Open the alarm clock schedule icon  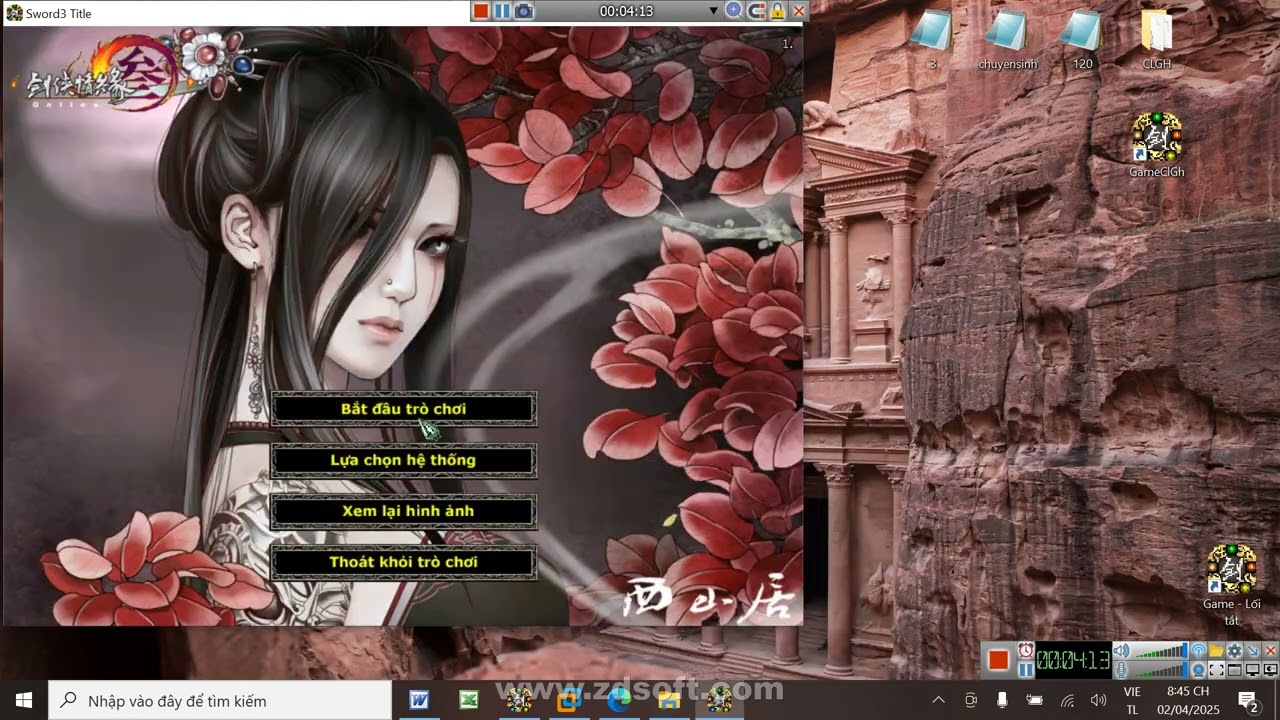click(1026, 650)
